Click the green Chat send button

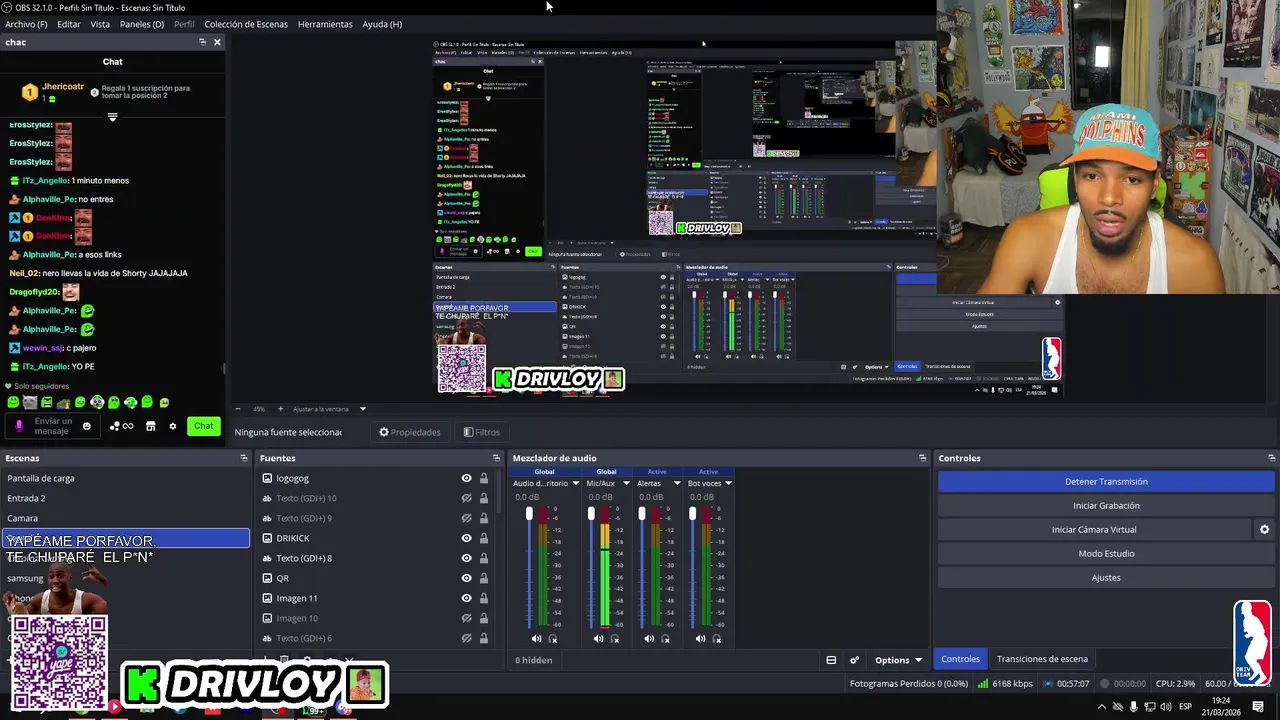point(203,426)
